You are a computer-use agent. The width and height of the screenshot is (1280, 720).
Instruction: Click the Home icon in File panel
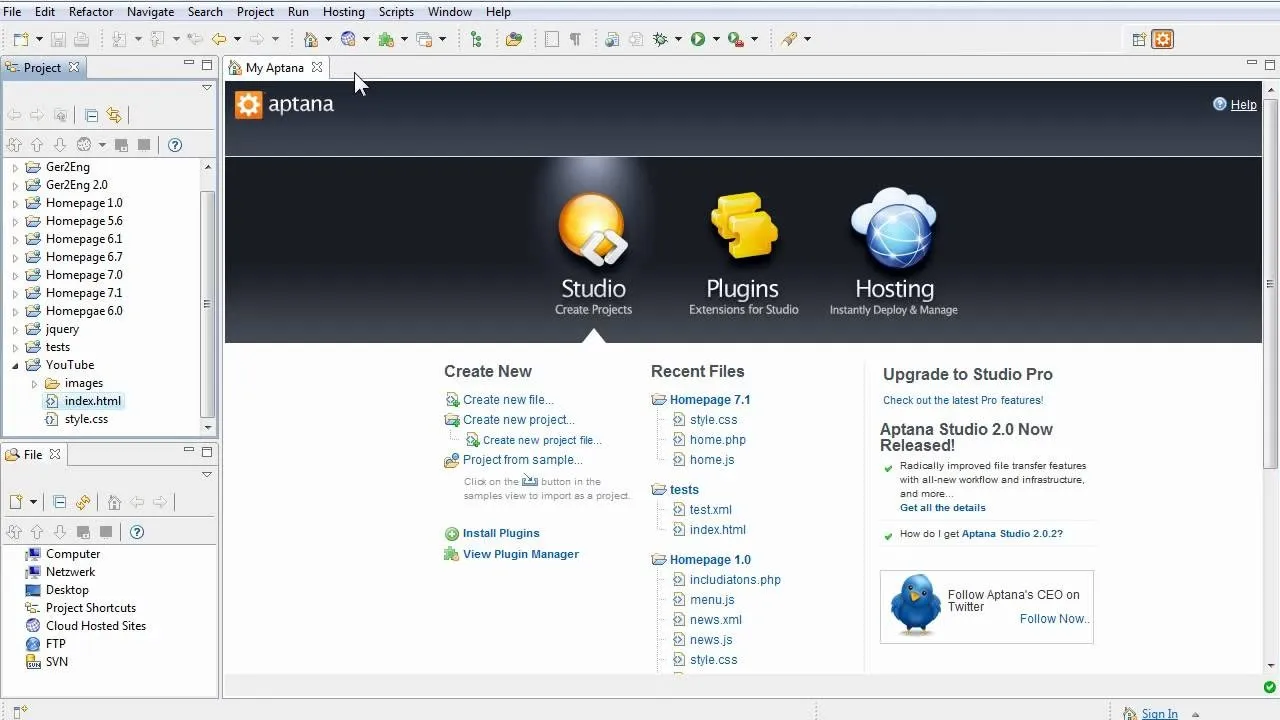click(114, 502)
